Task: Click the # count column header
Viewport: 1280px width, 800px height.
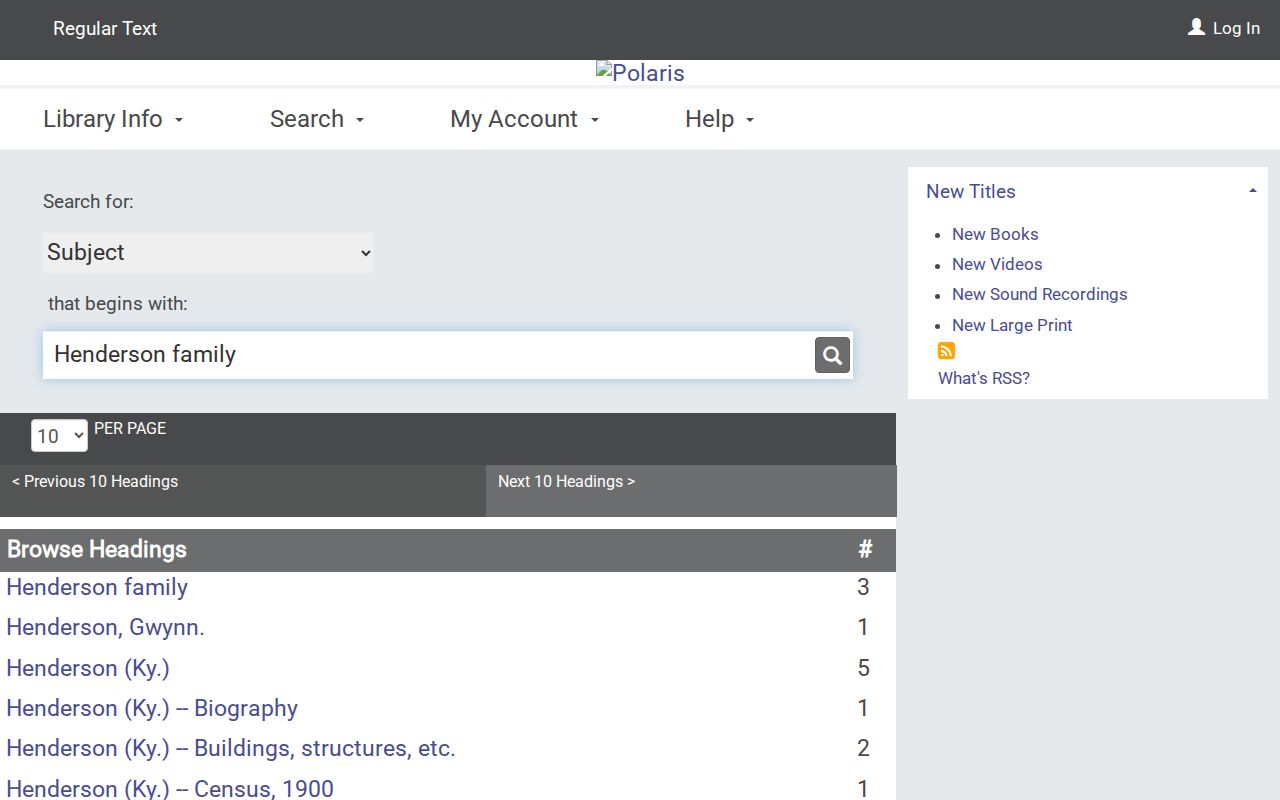Action: tap(865, 549)
